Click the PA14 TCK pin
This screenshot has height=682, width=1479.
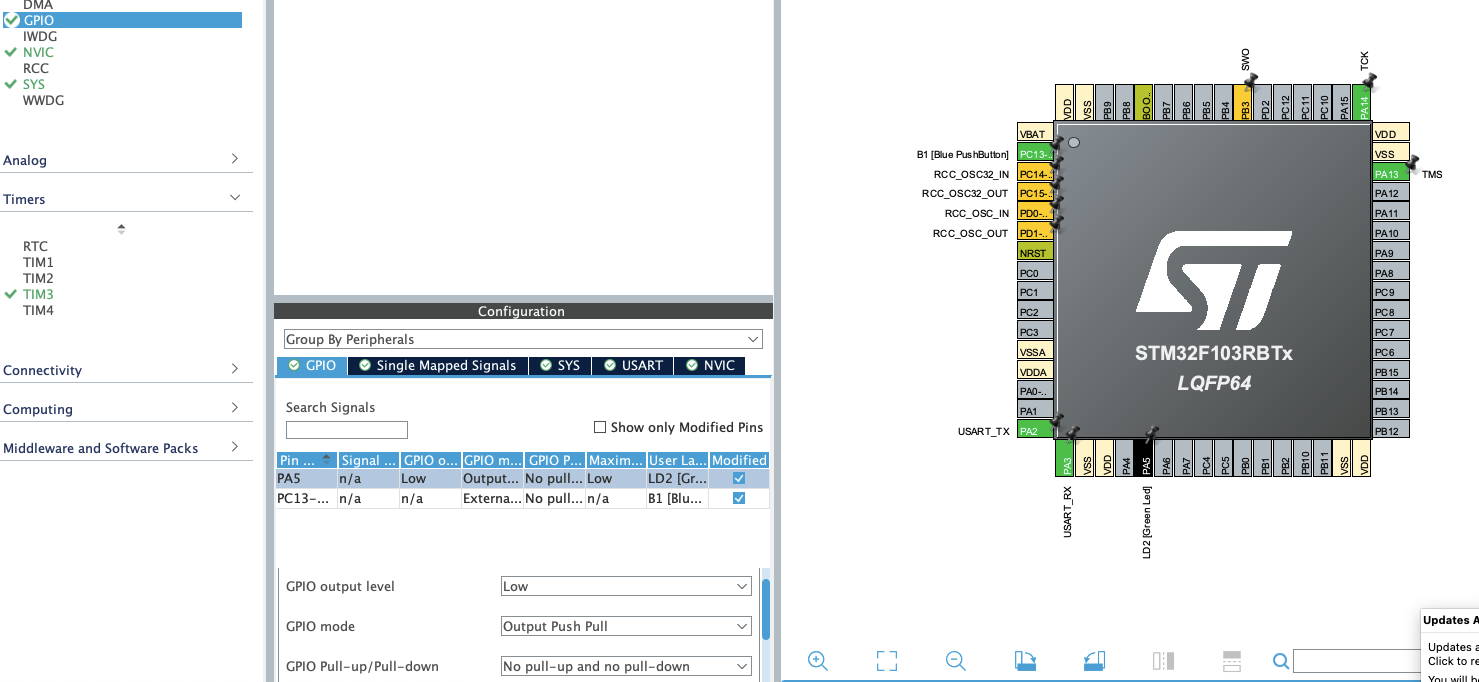pos(1363,103)
